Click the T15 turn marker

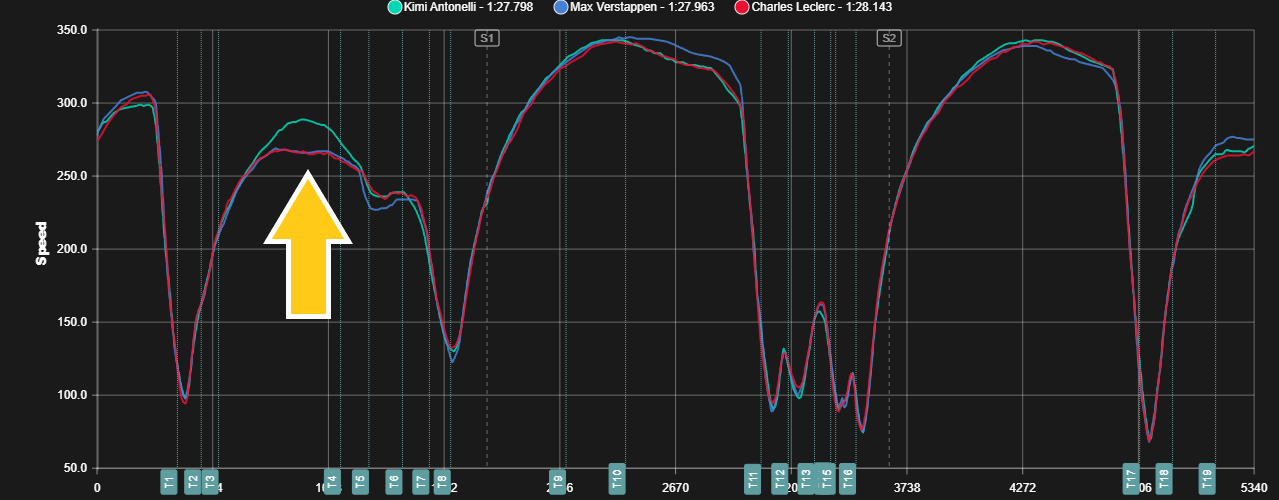(827, 479)
